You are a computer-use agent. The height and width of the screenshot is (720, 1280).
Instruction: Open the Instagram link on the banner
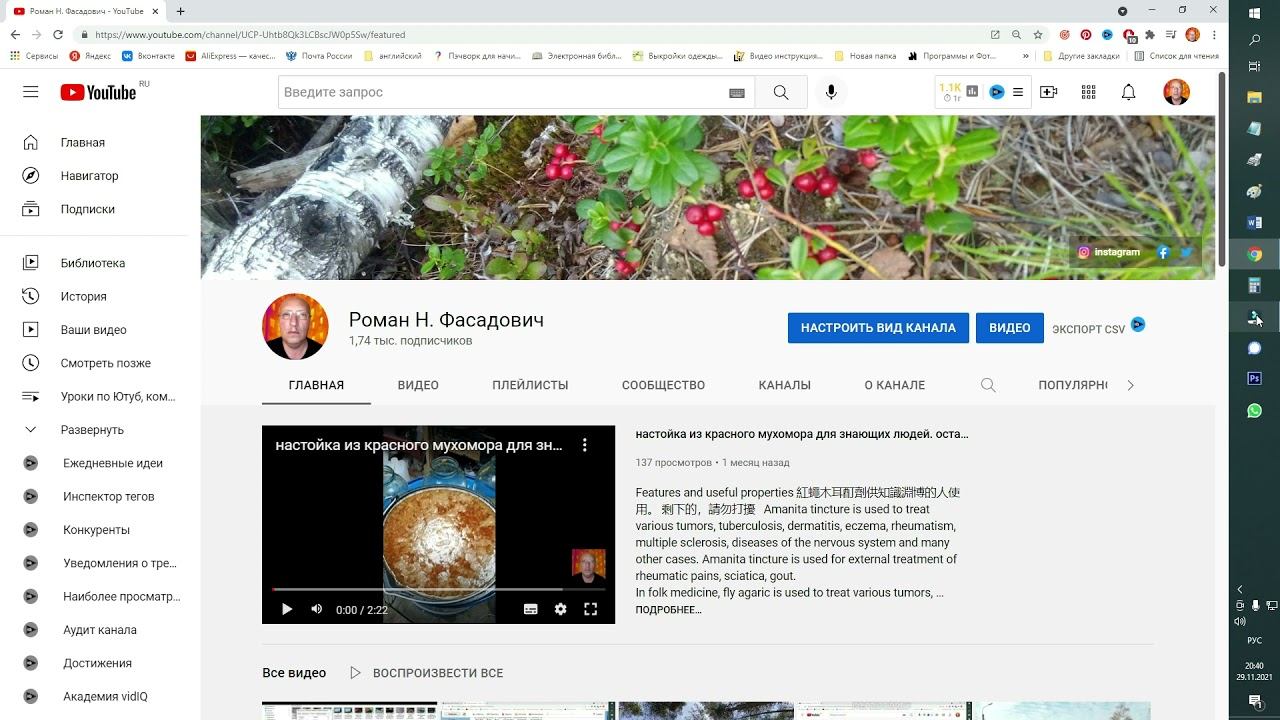tap(1109, 252)
